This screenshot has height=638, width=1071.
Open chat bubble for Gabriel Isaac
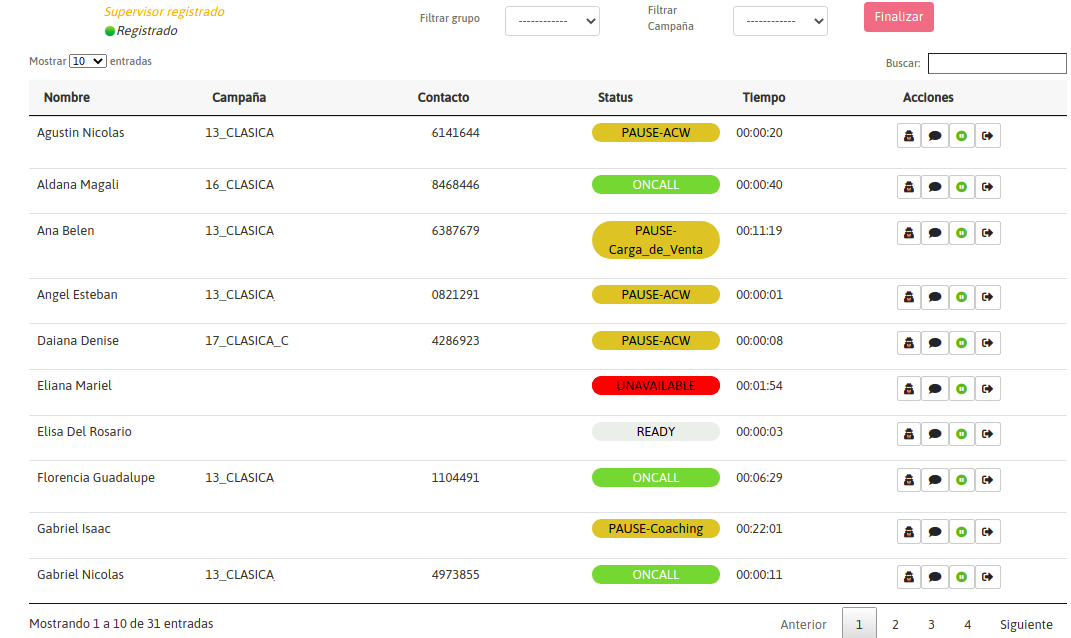click(935, 531)
